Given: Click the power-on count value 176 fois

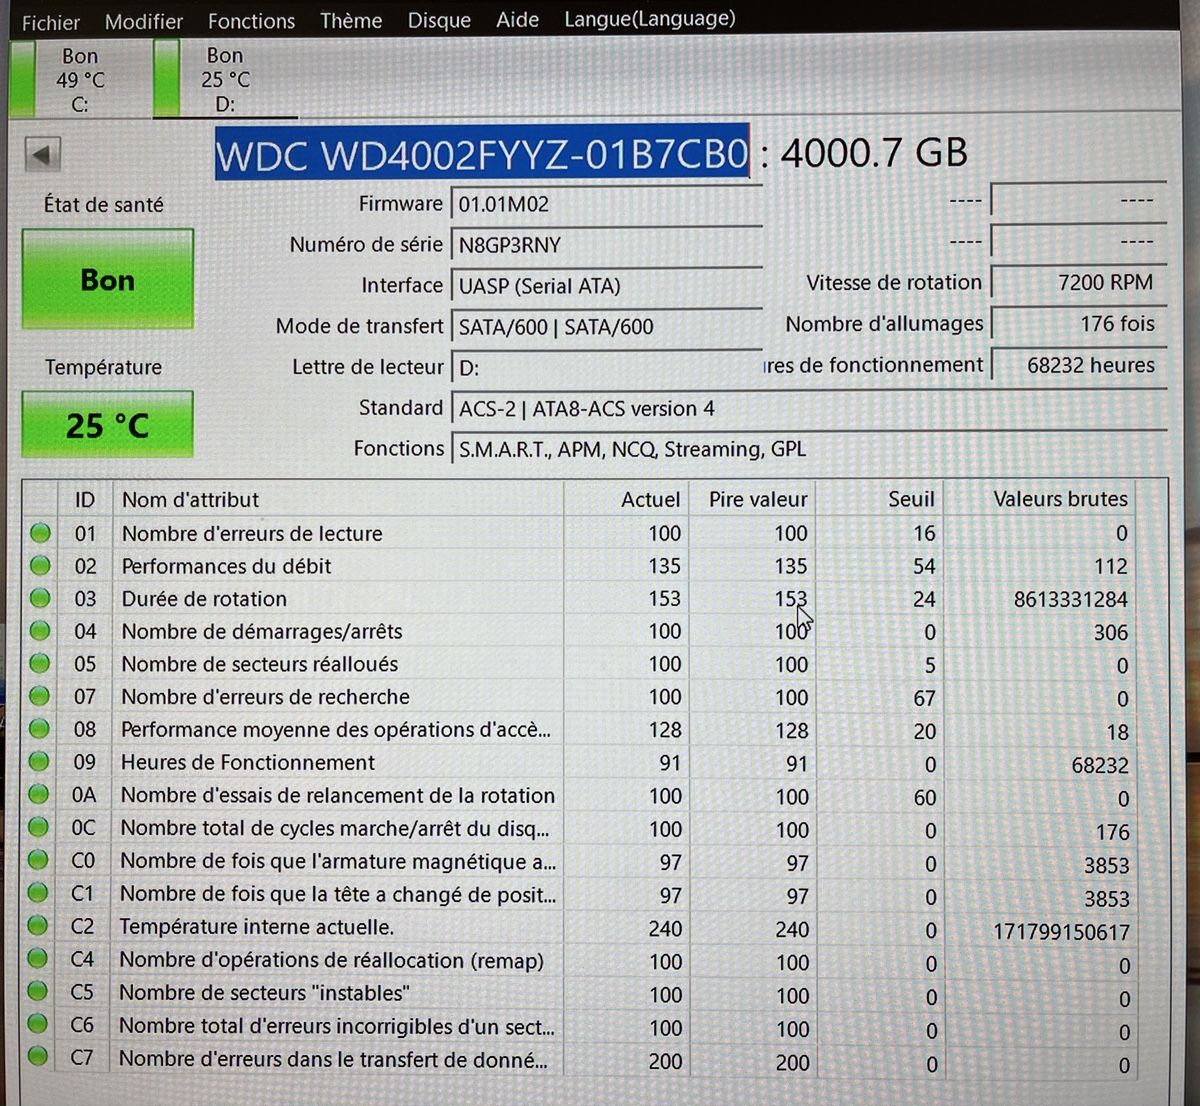Looking at the screenshot, I should point(1078,324).
